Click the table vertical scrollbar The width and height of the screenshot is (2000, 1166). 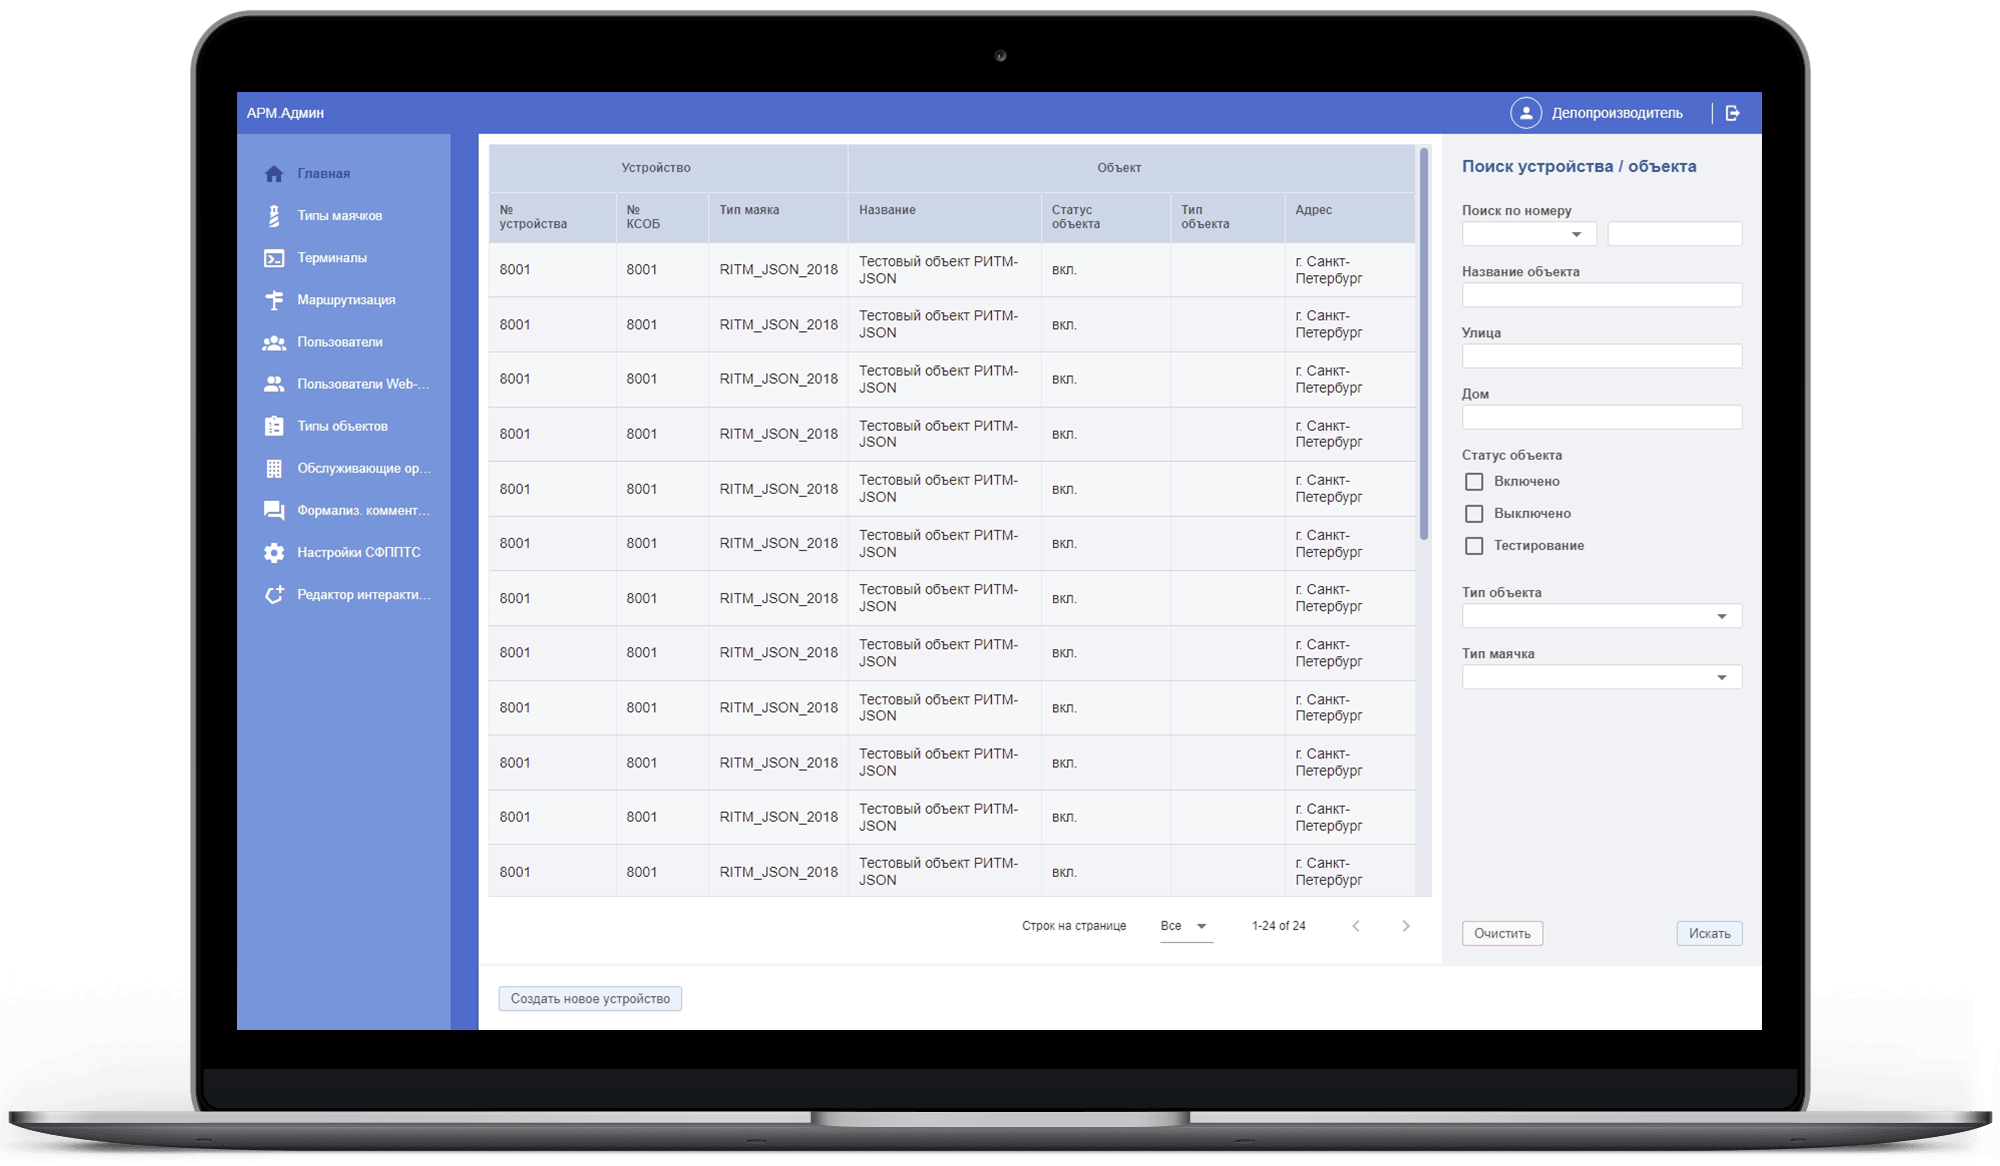1424,344
